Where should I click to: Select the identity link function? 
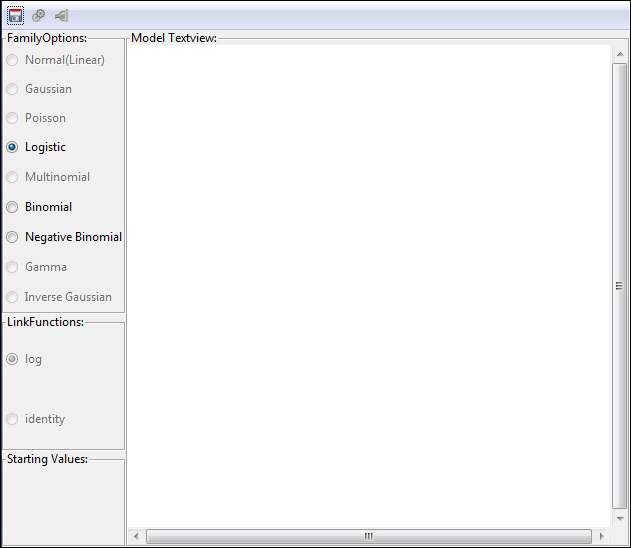tap(35, 419)
